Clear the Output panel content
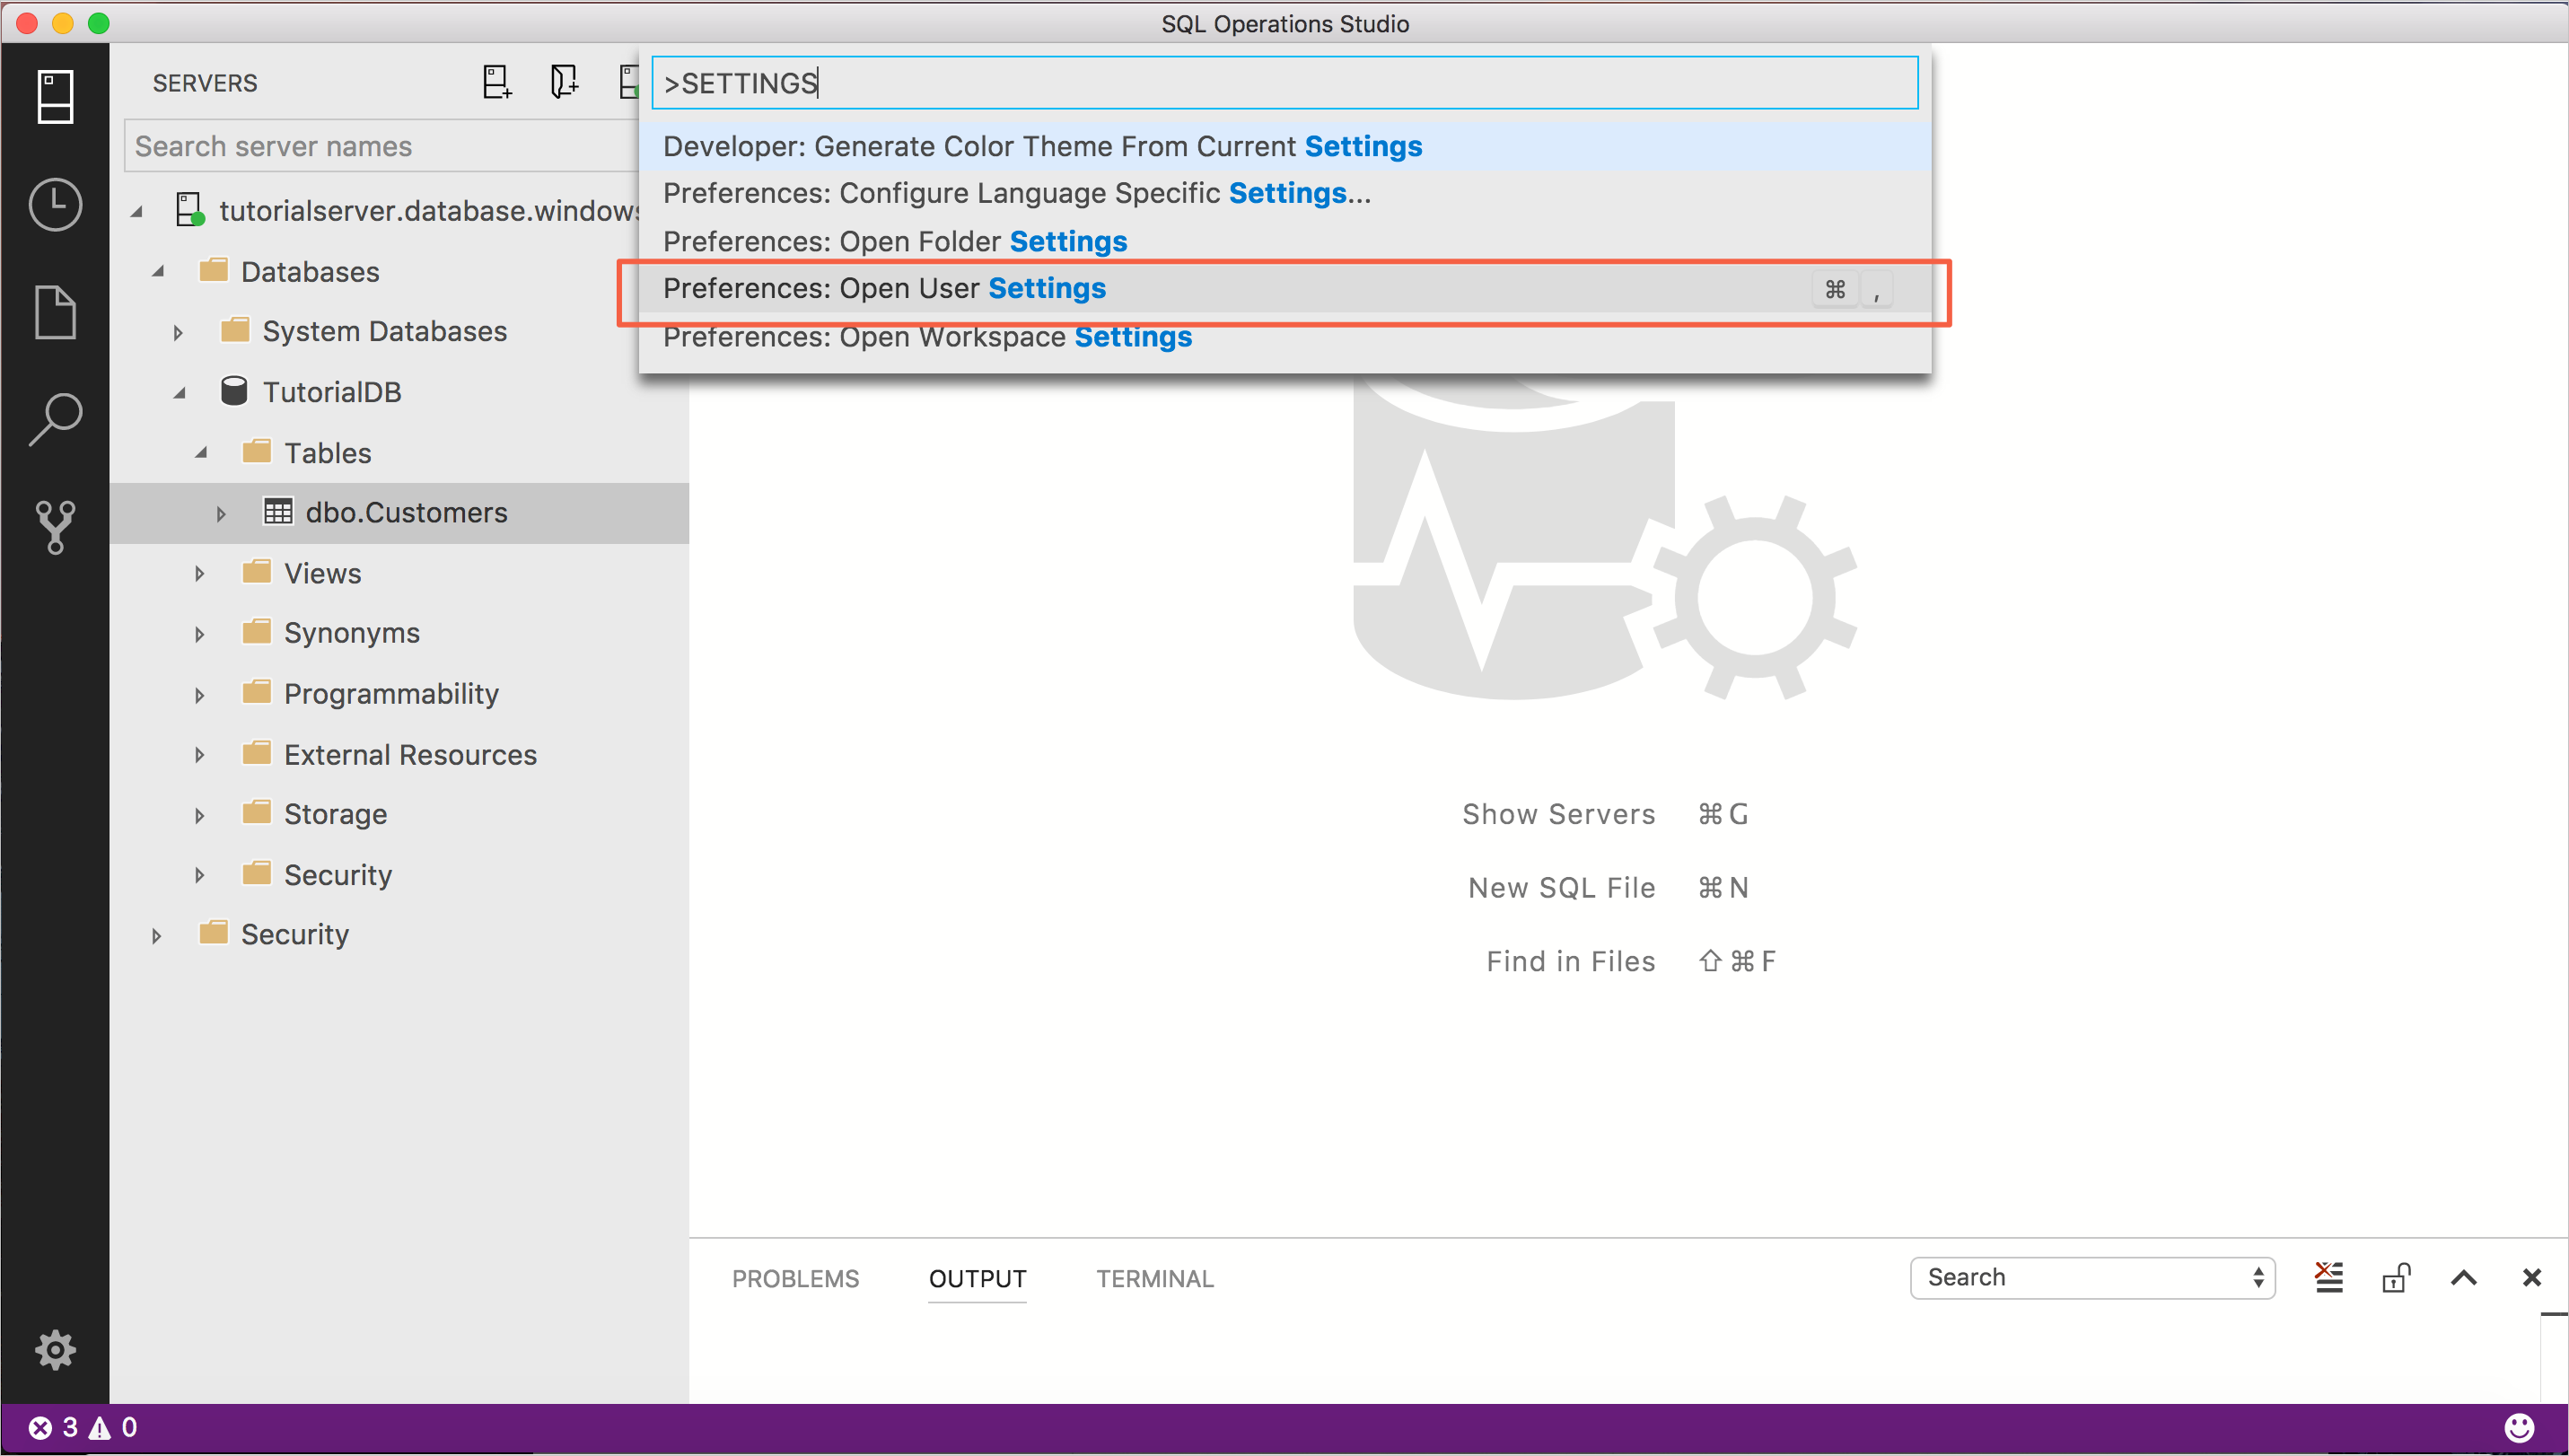 tap(2330, 1277)
